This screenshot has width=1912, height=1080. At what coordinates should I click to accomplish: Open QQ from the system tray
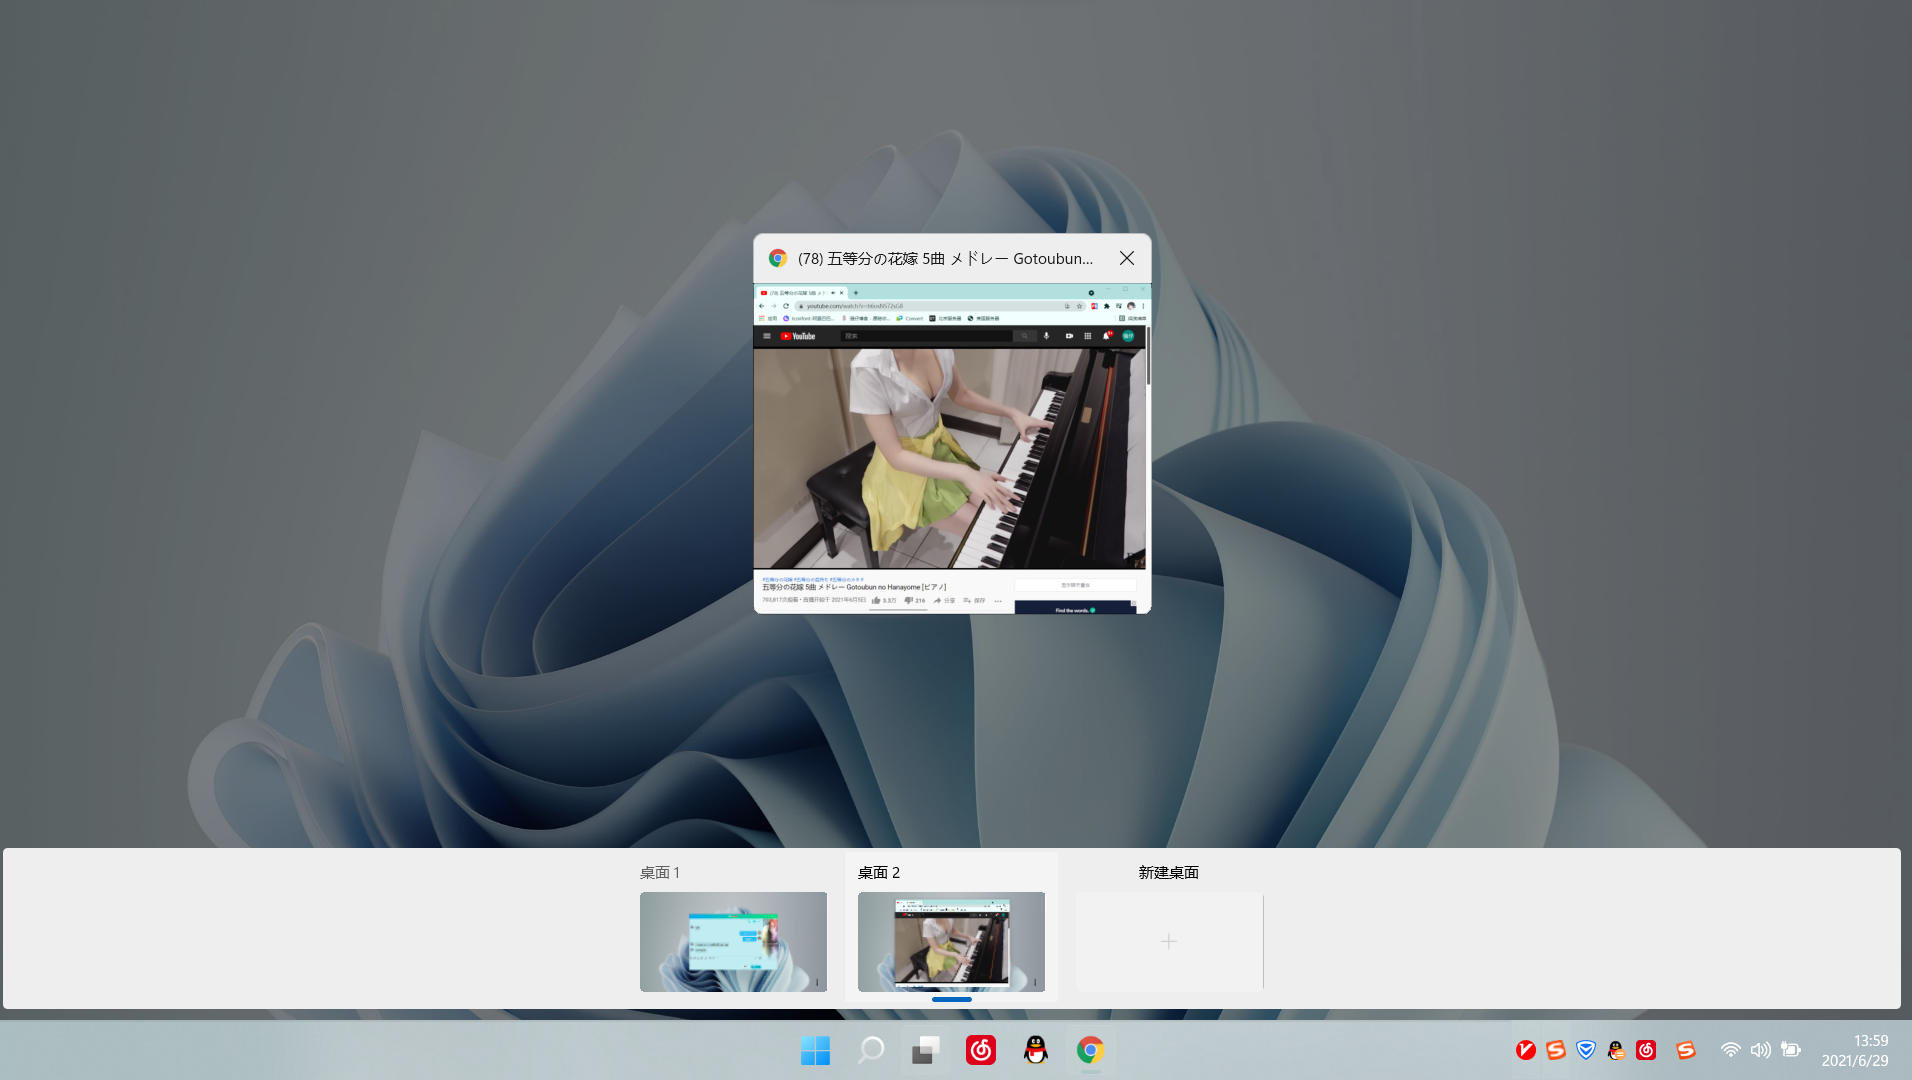click(1616, 1050)
